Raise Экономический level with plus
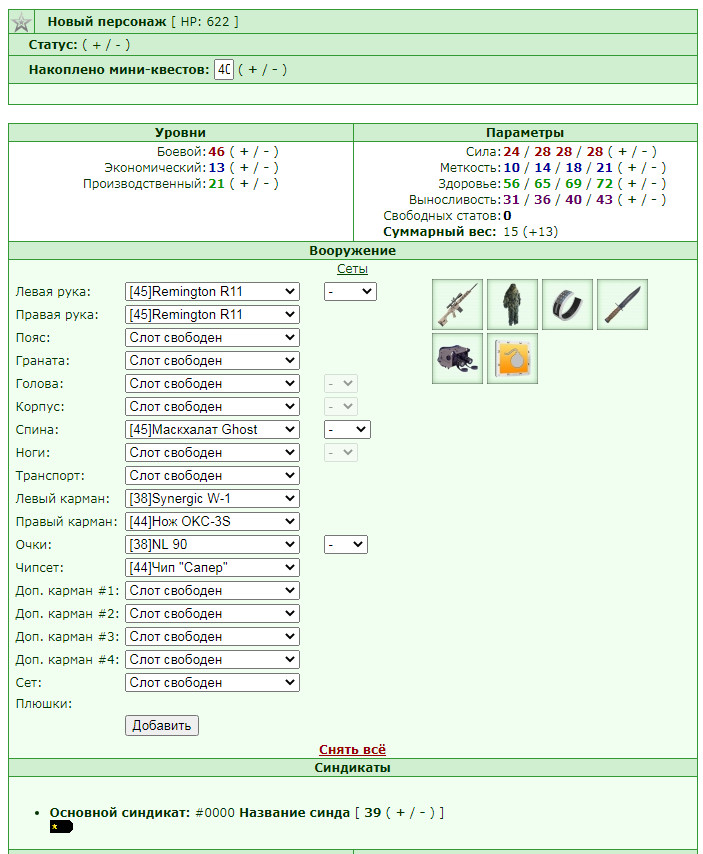 point(244,168)
